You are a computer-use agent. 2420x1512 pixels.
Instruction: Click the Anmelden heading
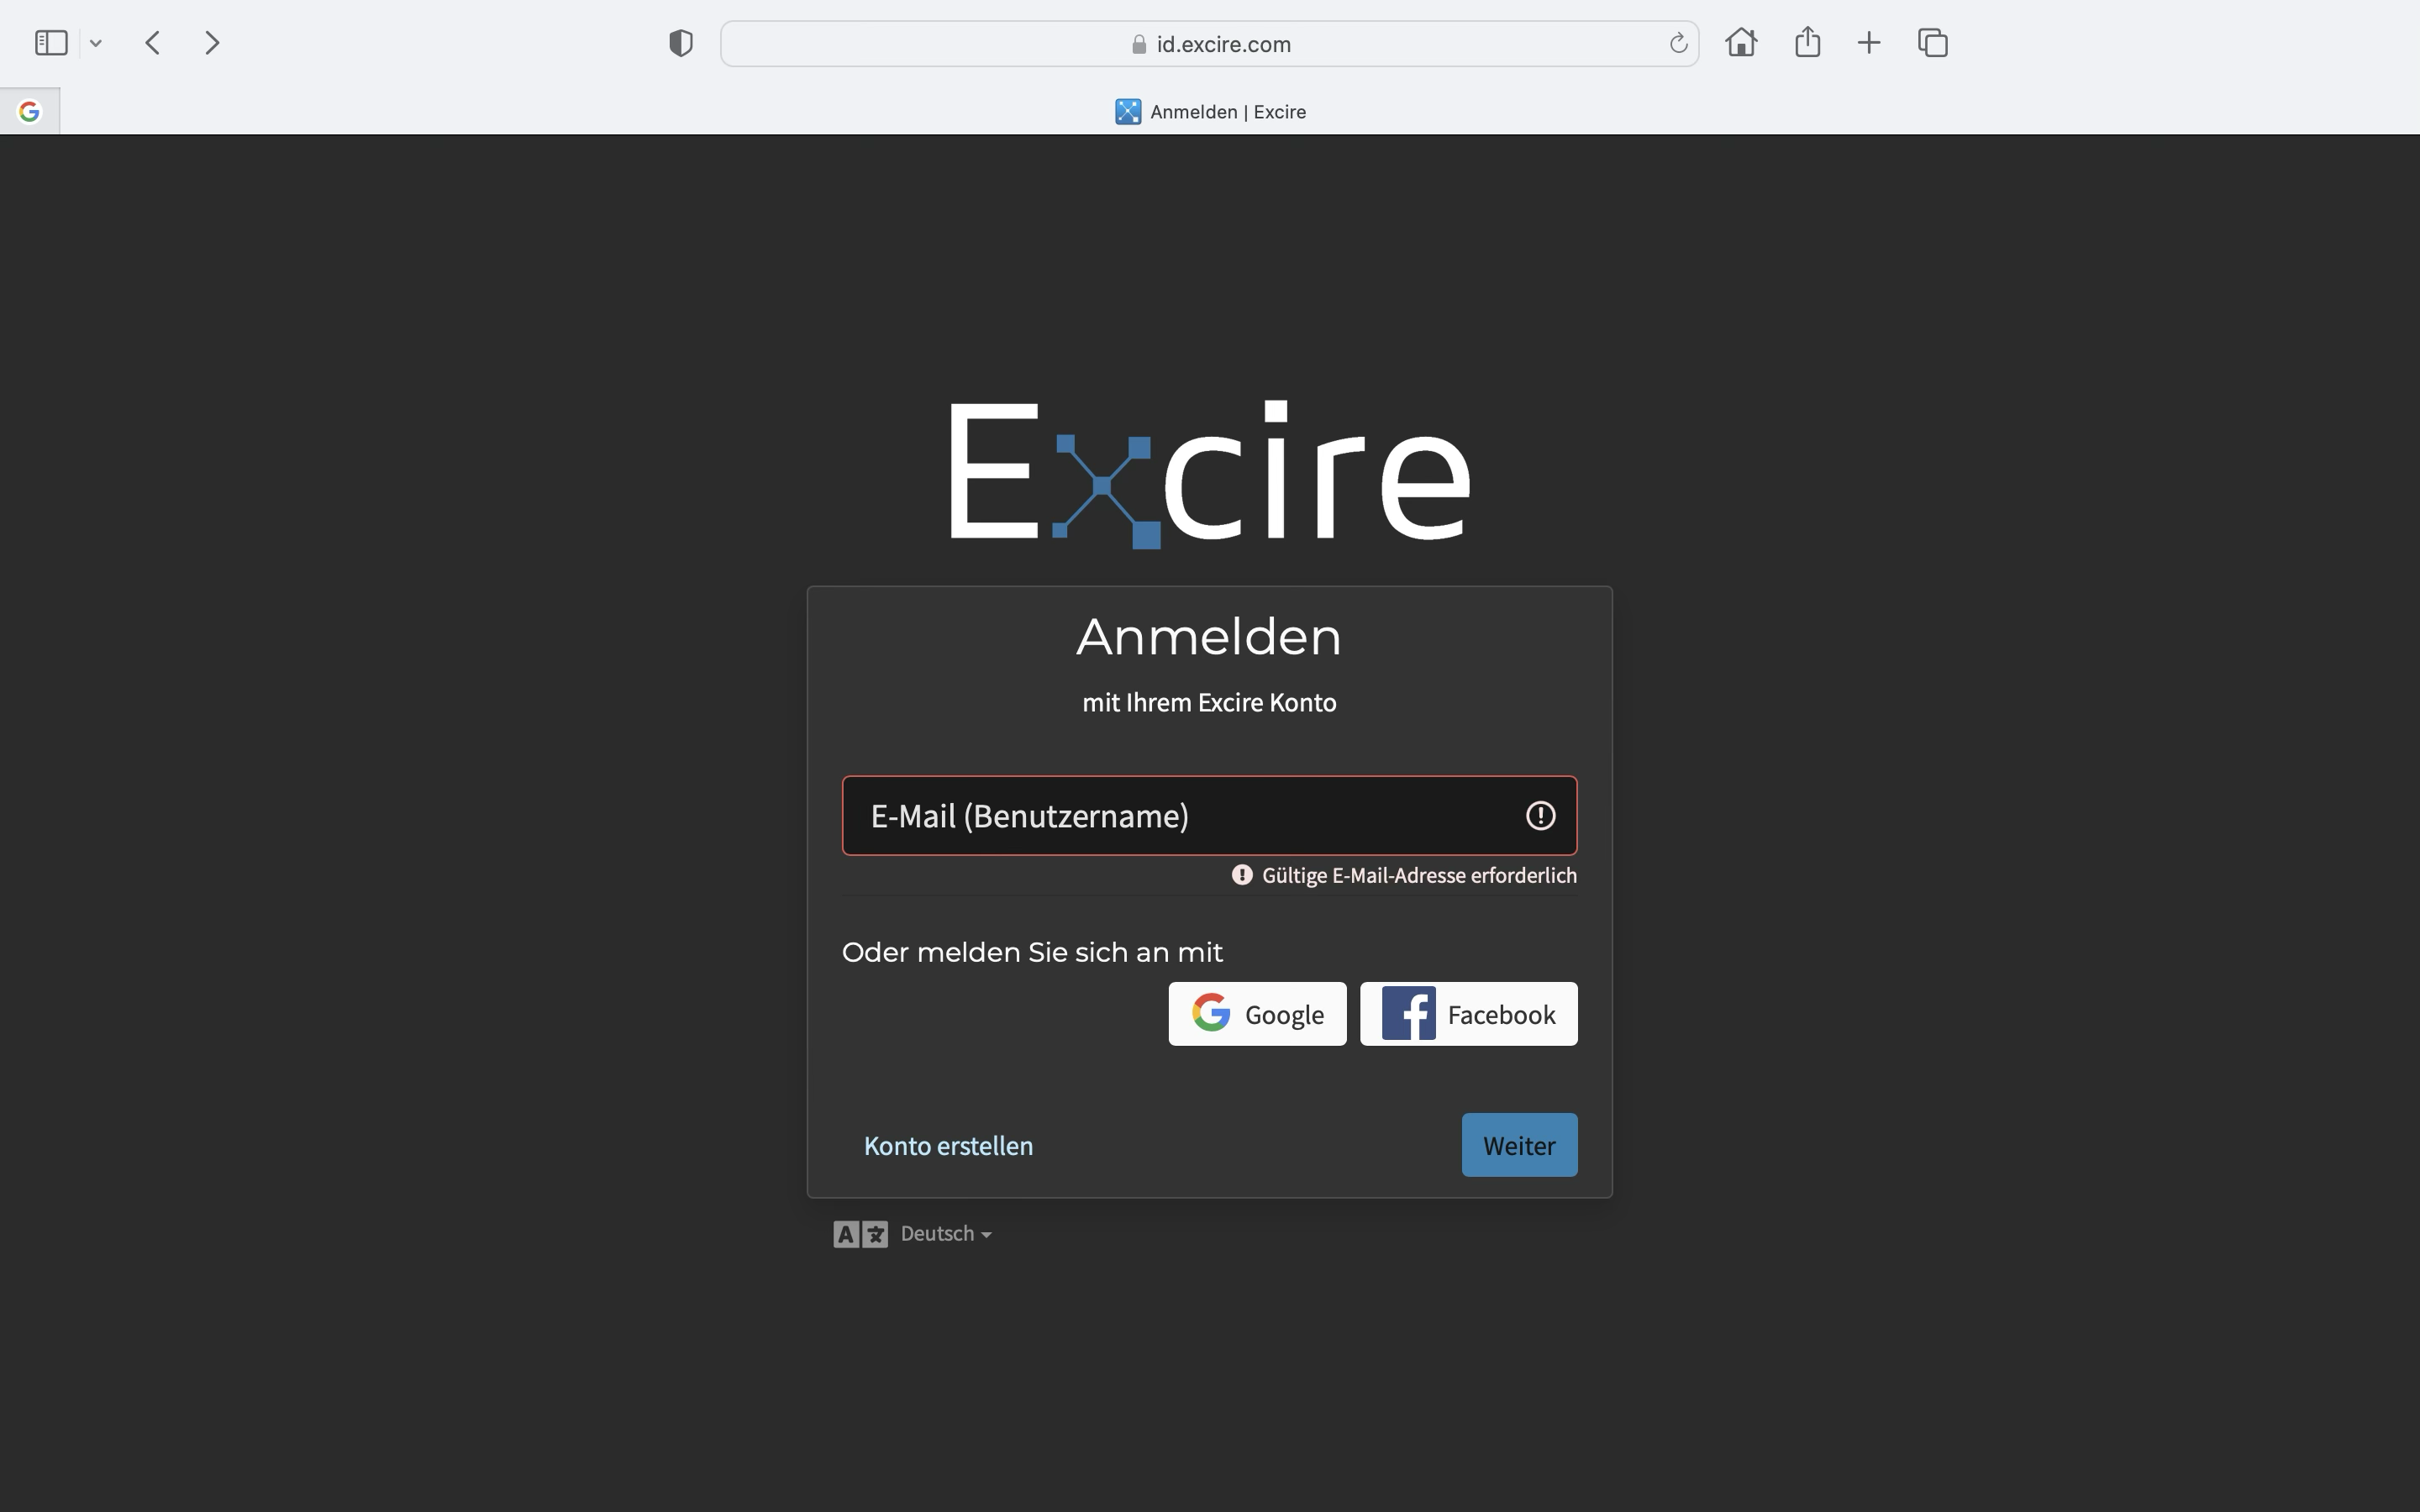(1208, 636)
